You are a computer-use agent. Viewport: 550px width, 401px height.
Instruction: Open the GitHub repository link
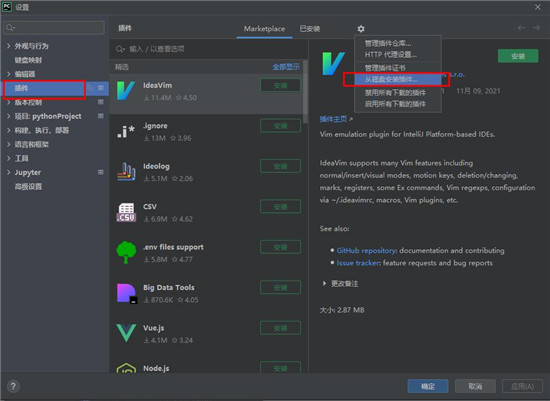click(366, 250)
